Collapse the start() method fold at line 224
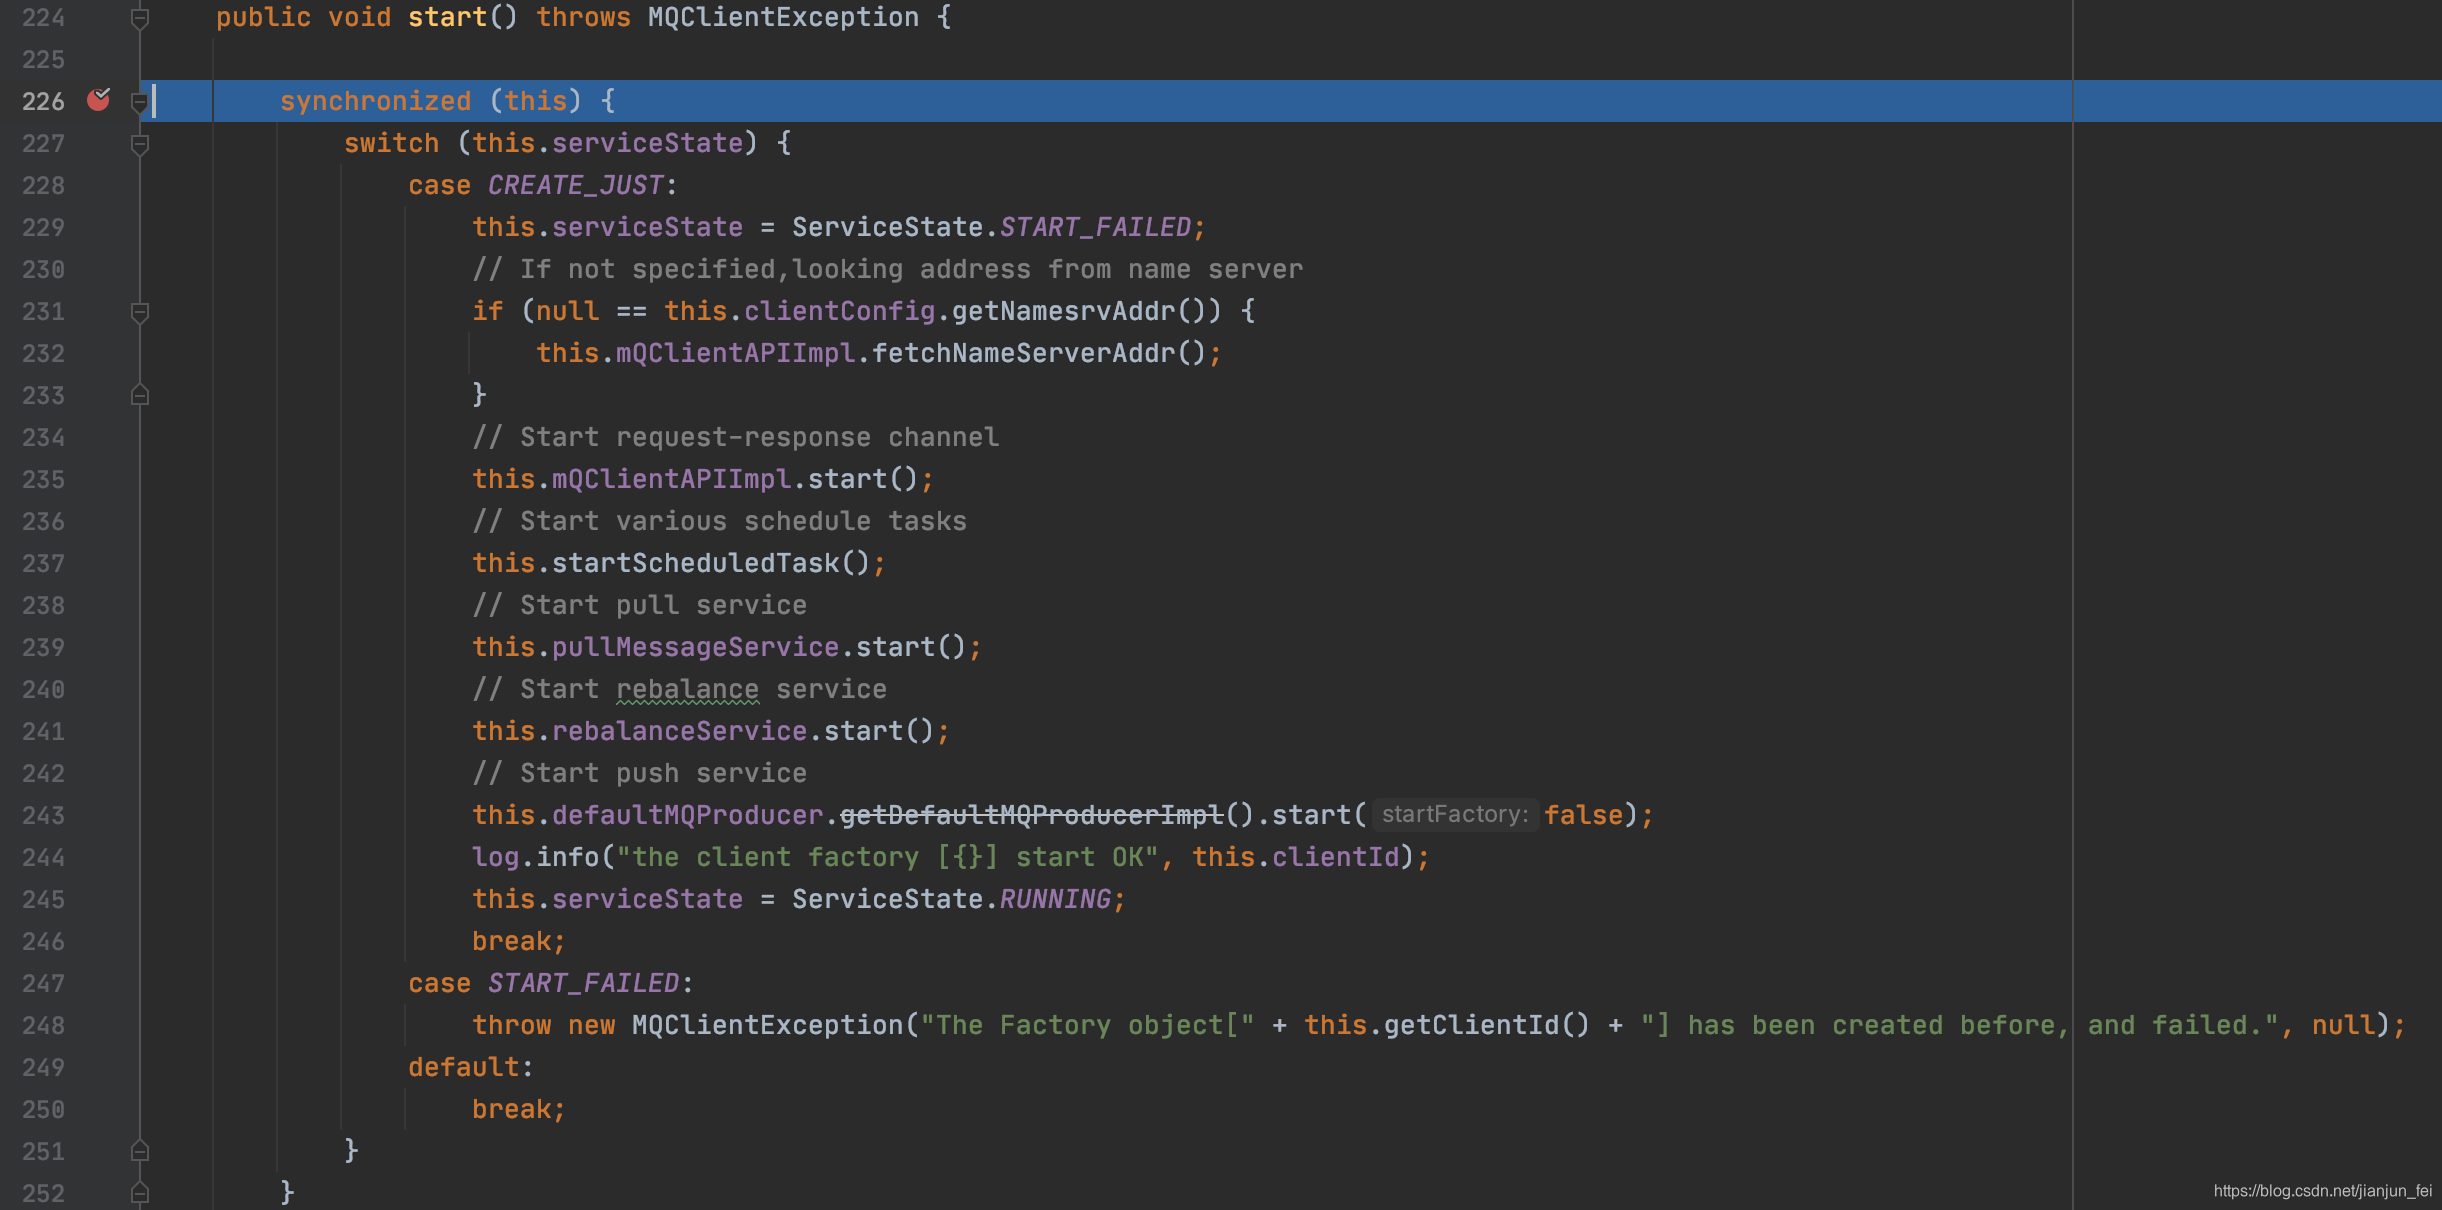 click(x=140, y=19)
